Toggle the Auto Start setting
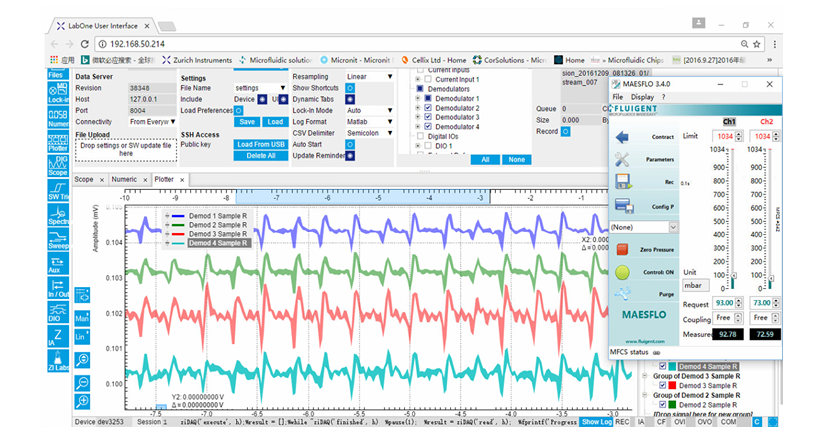 pyautogui.click(x=350, y=144)
